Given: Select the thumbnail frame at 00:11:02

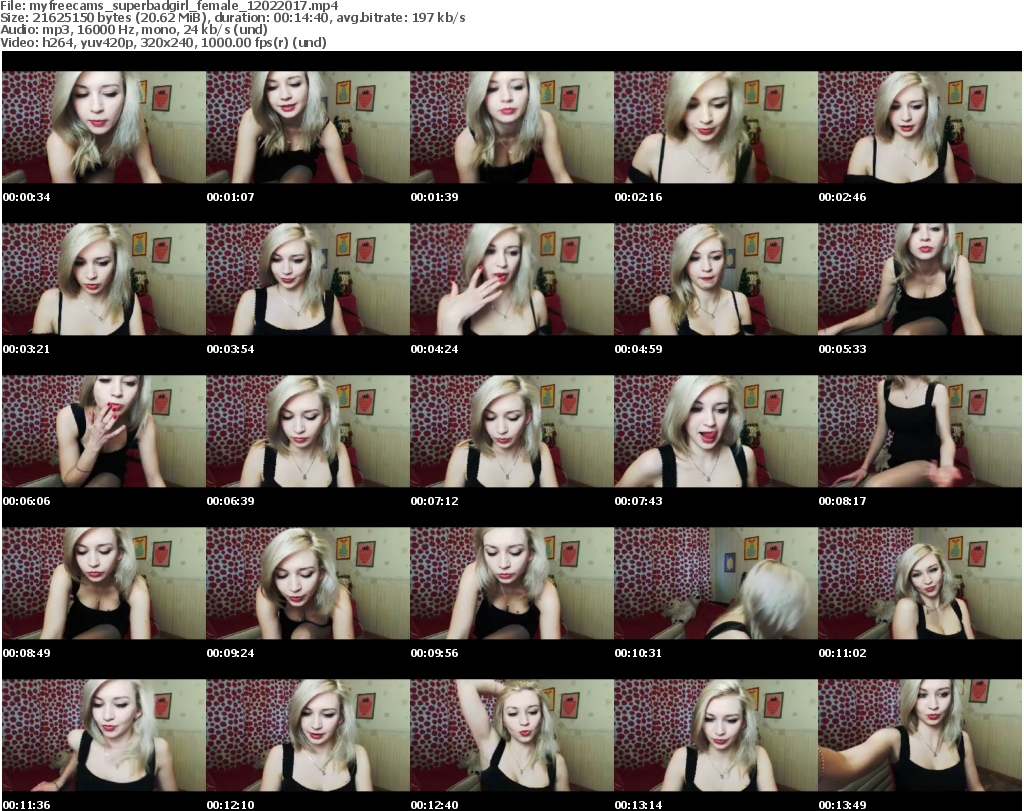Looking at the screenshot, I should click(x=920, y=583).
